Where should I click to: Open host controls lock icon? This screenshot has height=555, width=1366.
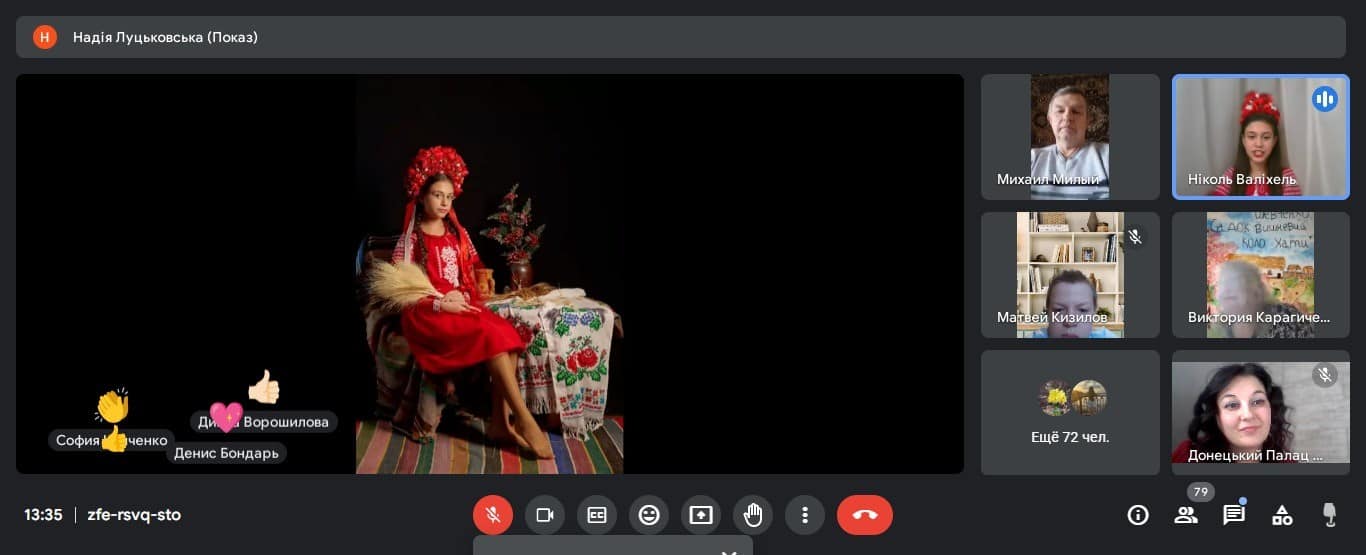pyautogui.click(x=1330, y=515)
